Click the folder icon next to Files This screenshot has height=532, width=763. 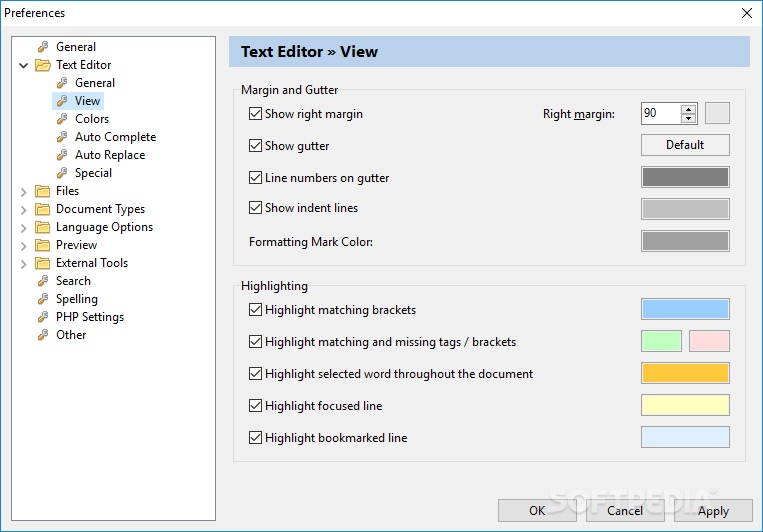42,191
